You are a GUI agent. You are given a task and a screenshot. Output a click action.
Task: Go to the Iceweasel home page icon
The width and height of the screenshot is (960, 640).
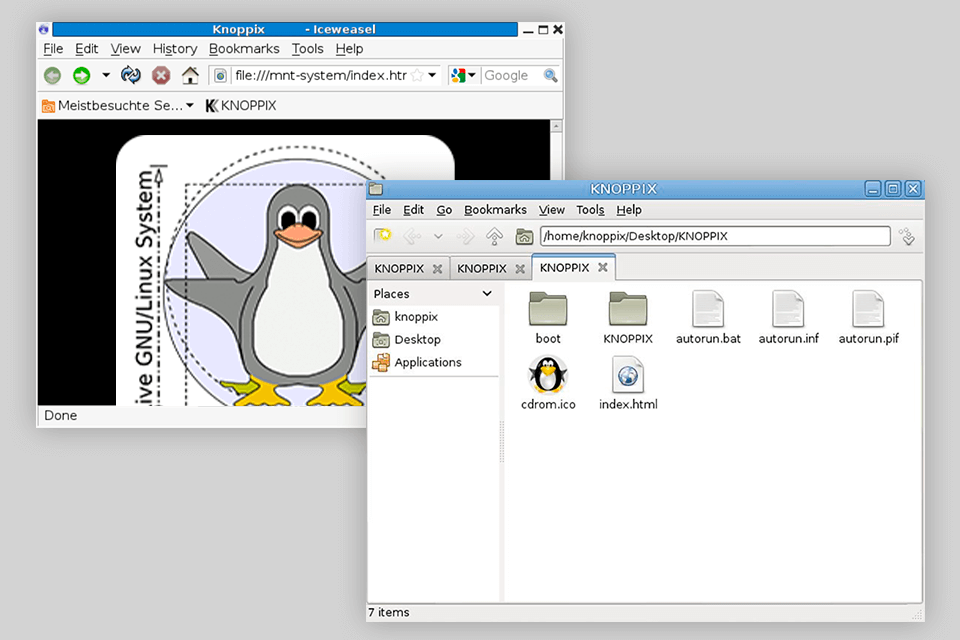tap(190, 75)
